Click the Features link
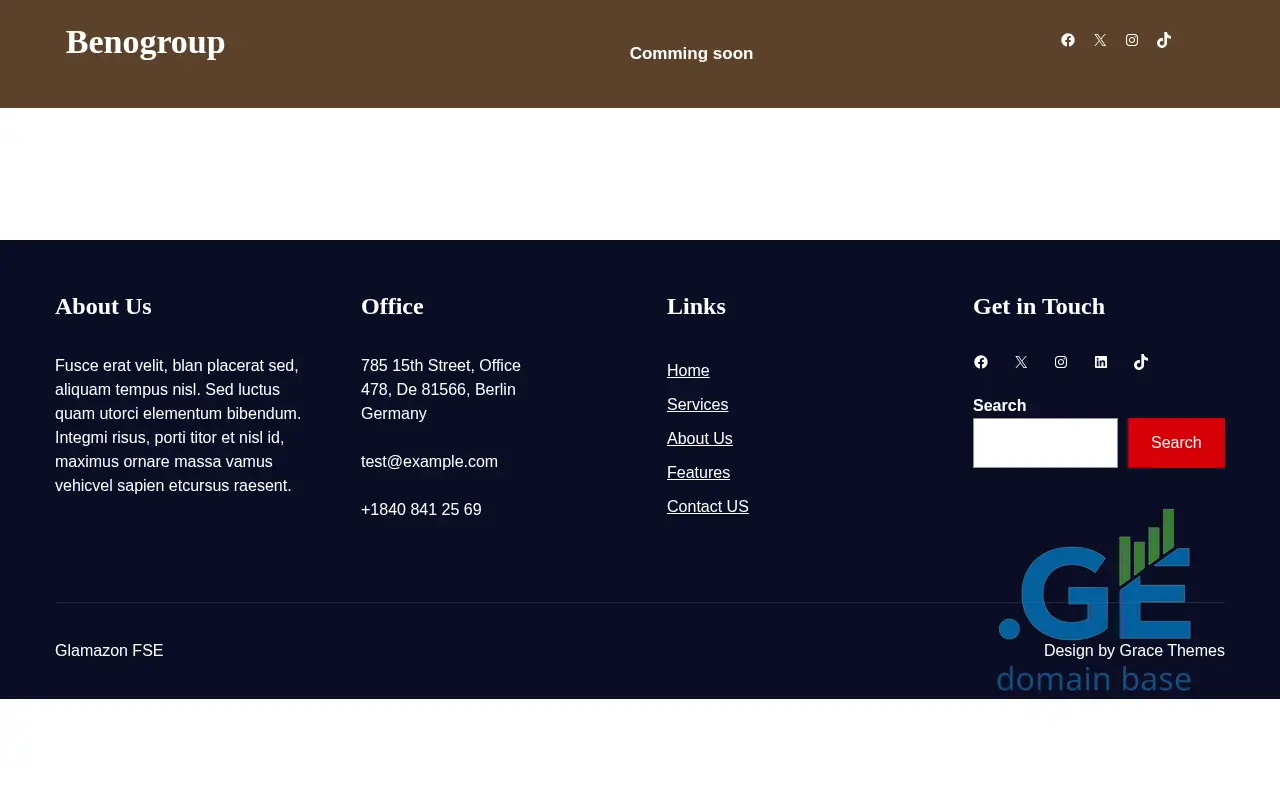This screenshot has height=800, width=1280. [x=698, y=473]
